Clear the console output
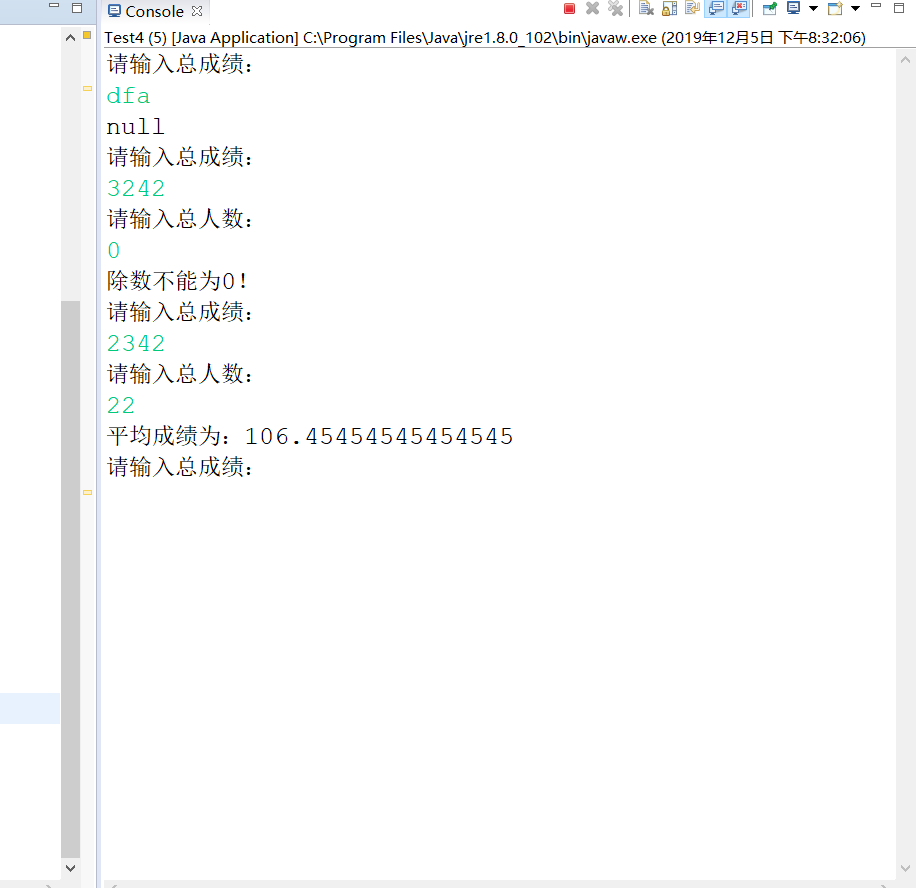The height and width of the screenshot is (888, 919). point(644,8)
